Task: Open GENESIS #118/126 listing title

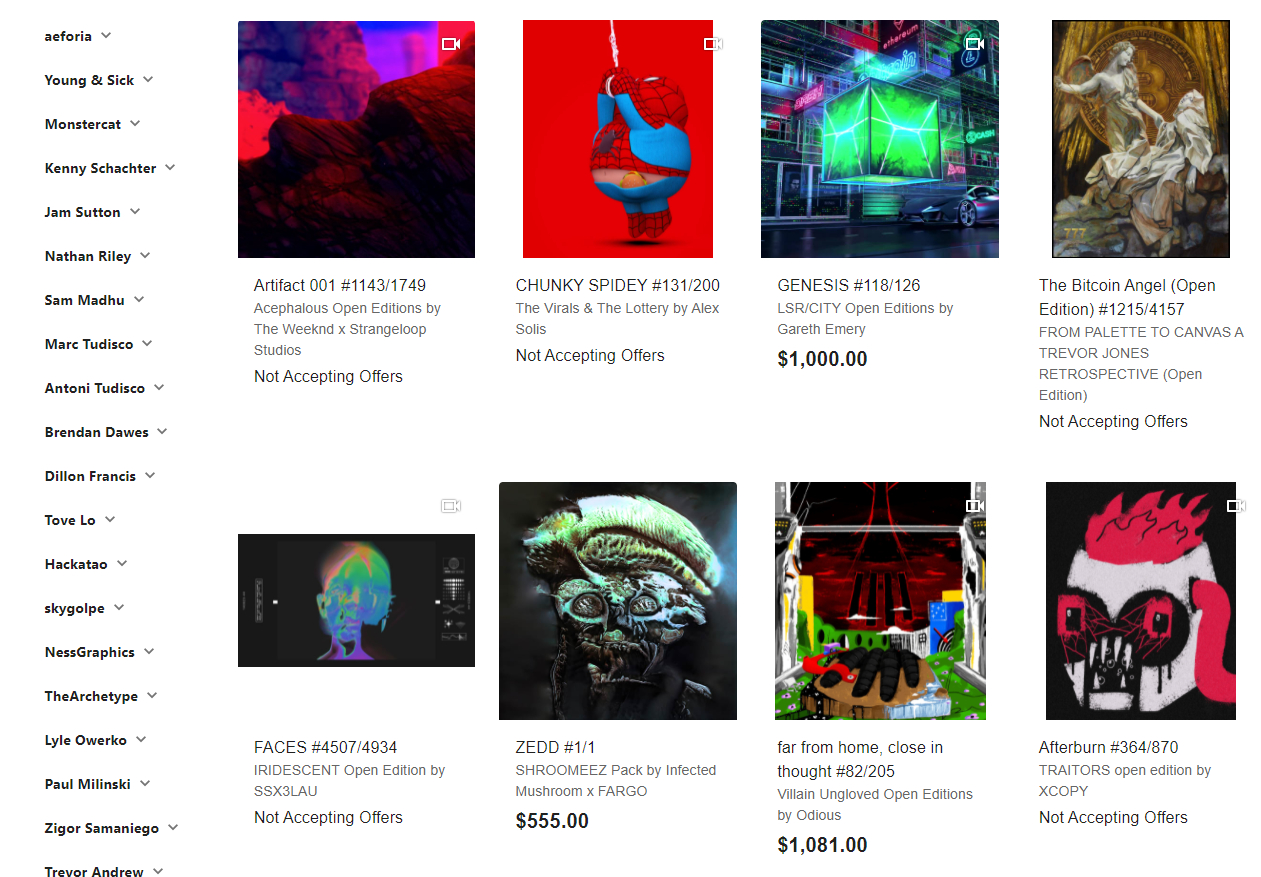Action: point(849,285)
